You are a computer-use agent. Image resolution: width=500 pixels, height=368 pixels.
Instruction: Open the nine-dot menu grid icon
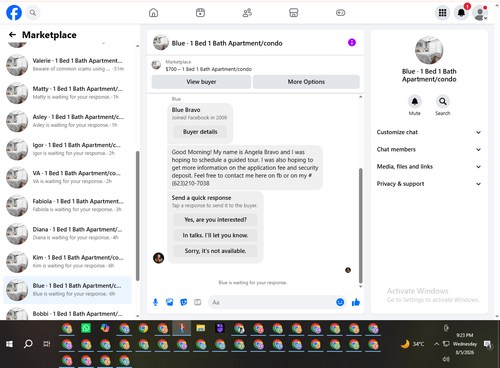click(442, 13)
